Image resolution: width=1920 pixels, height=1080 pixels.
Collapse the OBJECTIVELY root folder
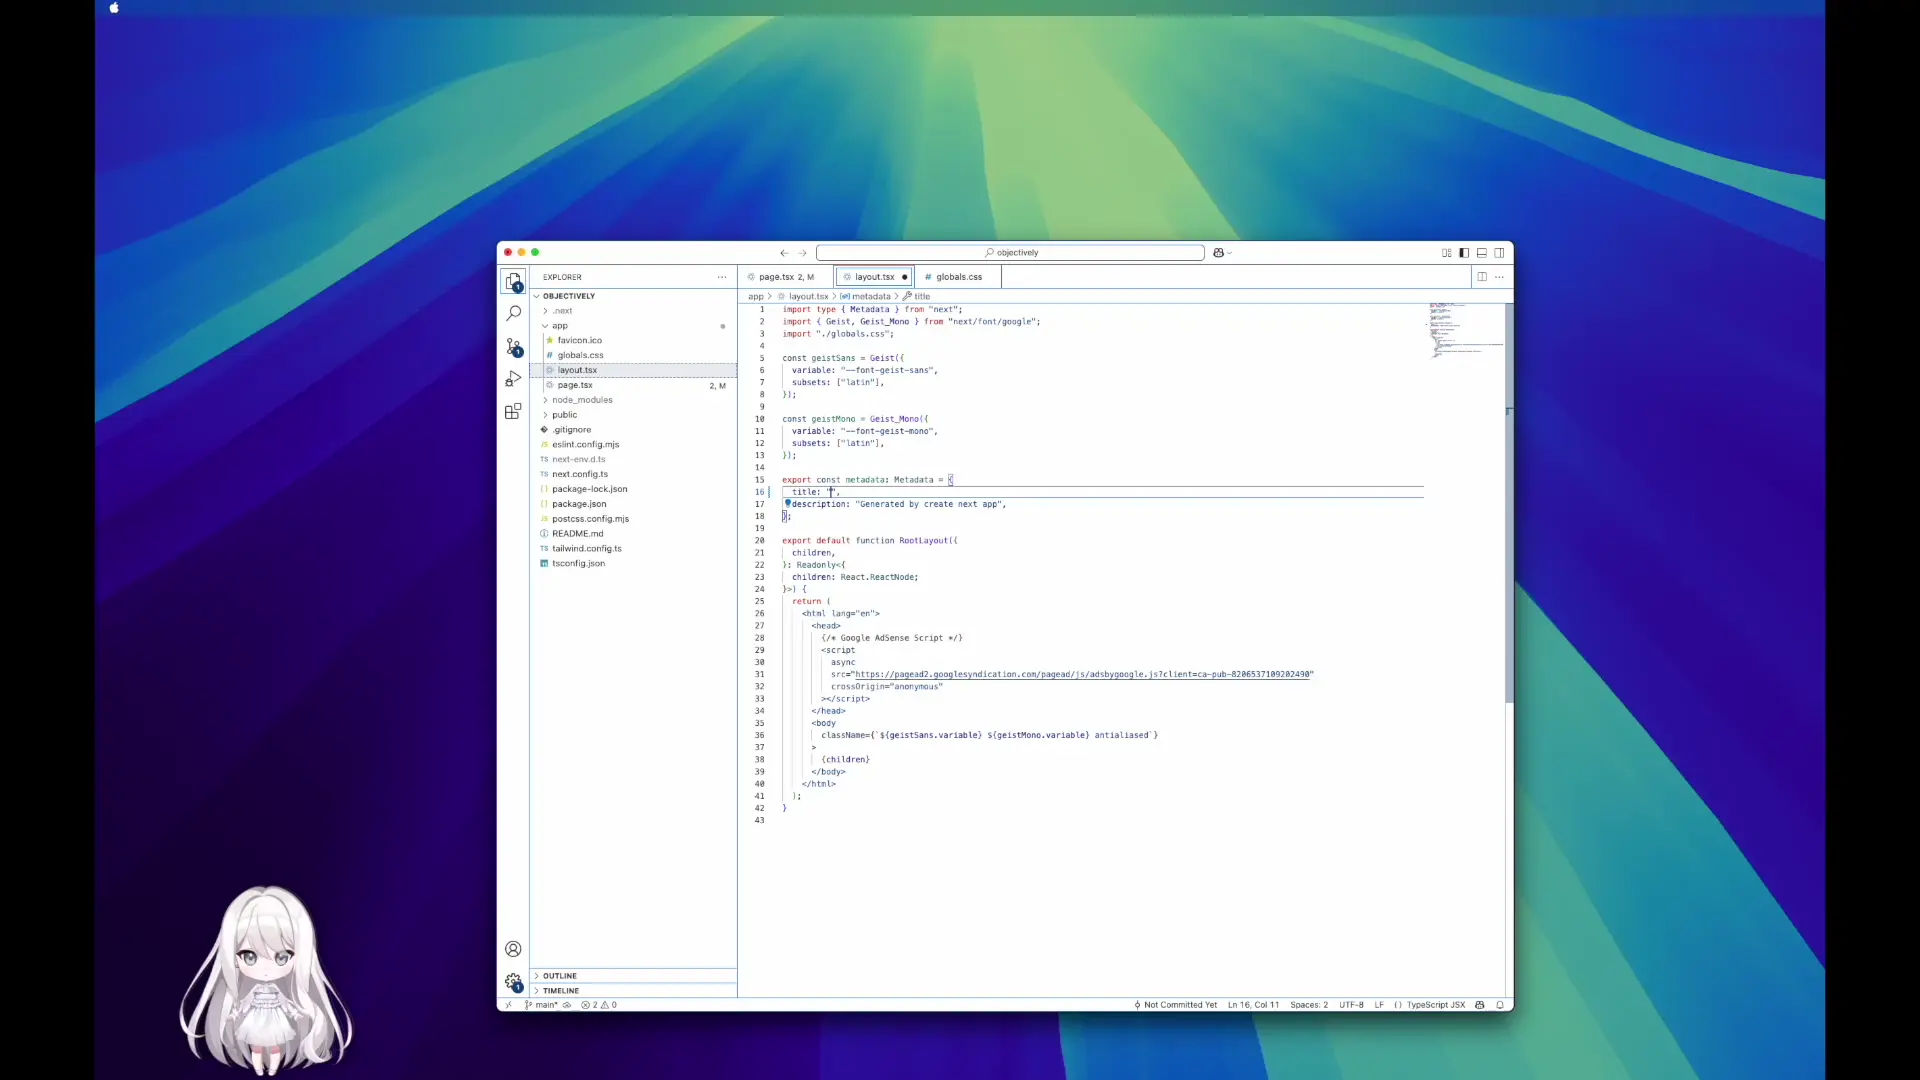[x=634, y=296]
